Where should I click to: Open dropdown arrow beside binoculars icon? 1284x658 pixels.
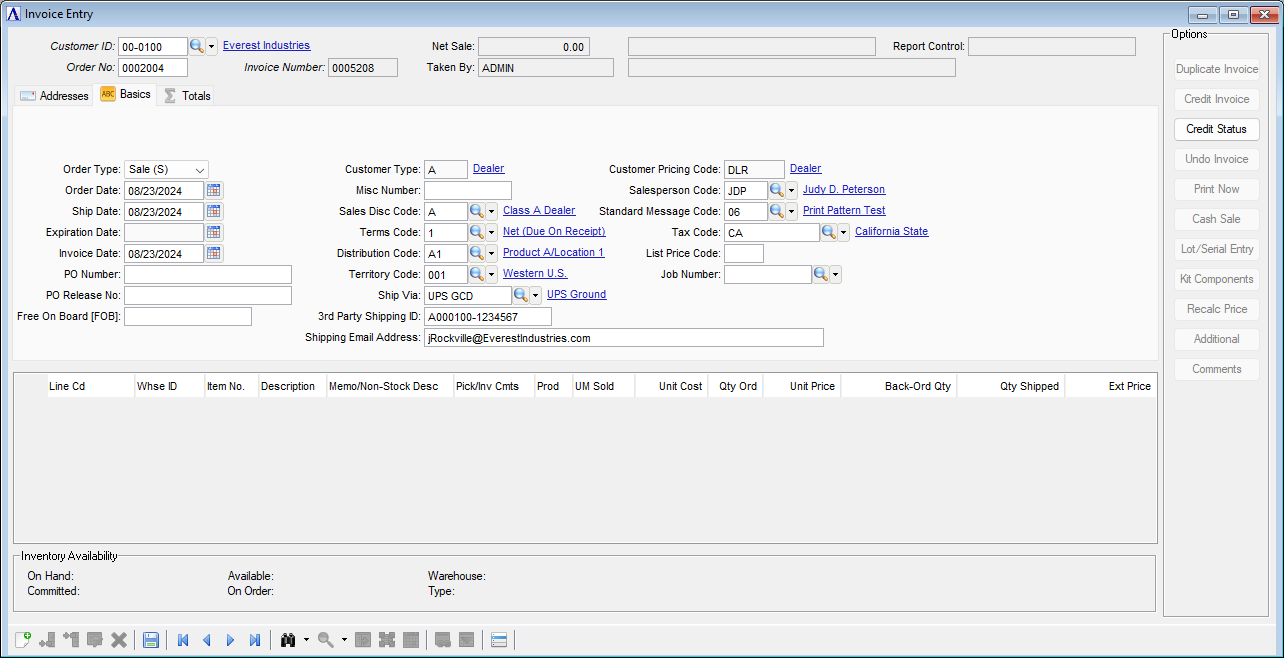pos(306,640)
